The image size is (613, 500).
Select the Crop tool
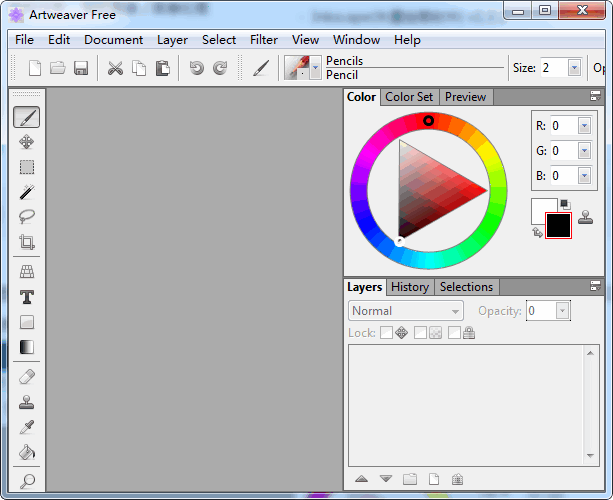27,242
